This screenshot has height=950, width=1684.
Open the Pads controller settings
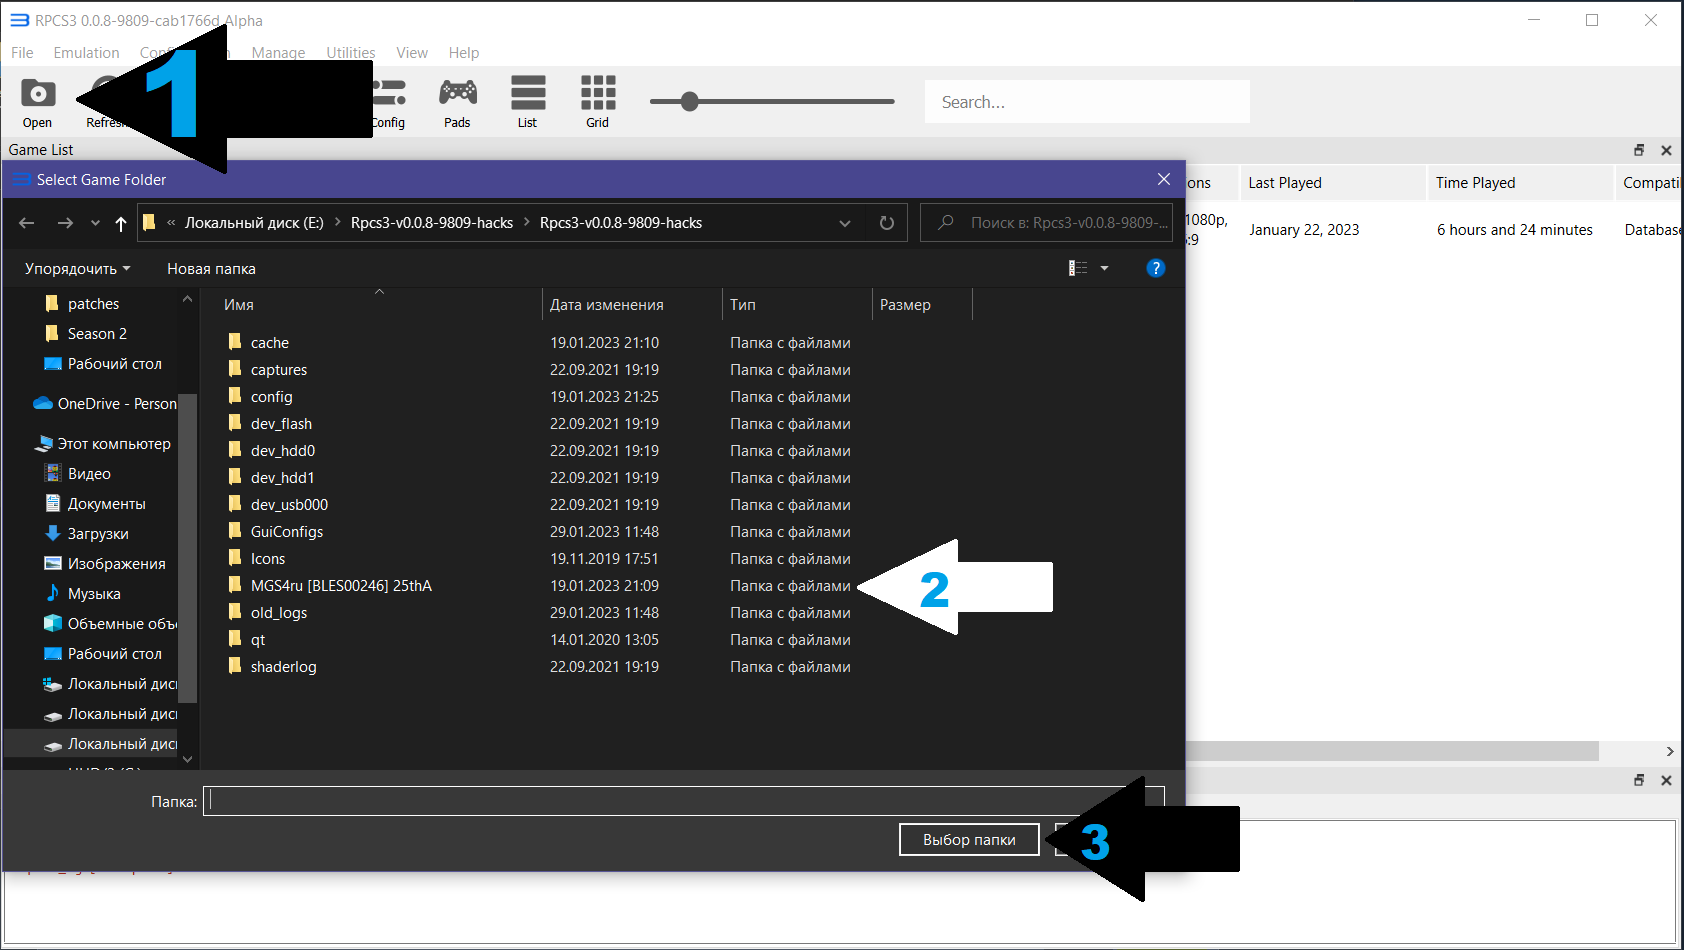pos(457,103)
